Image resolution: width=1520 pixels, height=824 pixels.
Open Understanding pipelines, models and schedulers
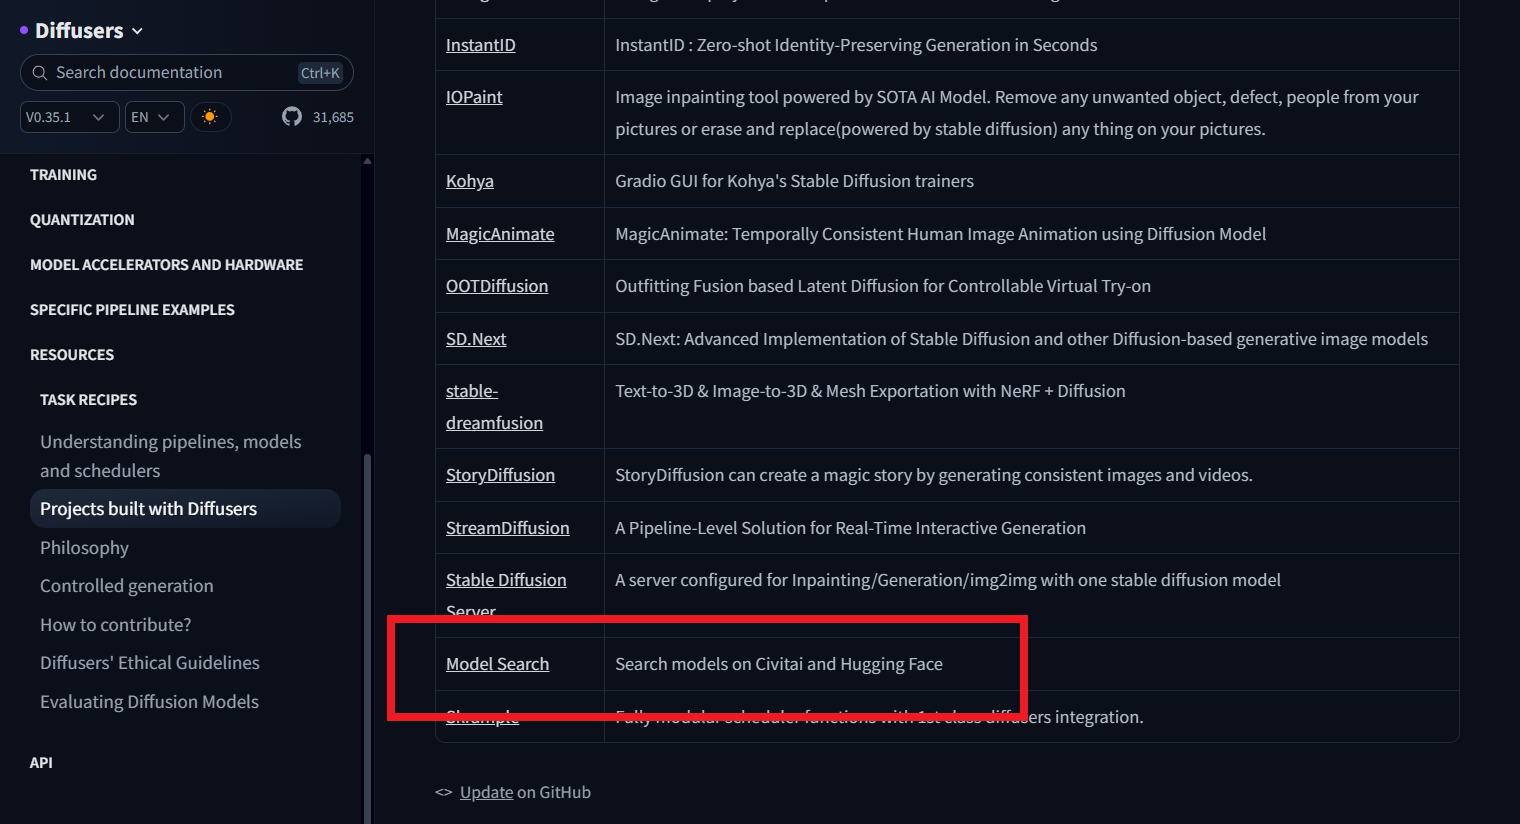[171, 456]
